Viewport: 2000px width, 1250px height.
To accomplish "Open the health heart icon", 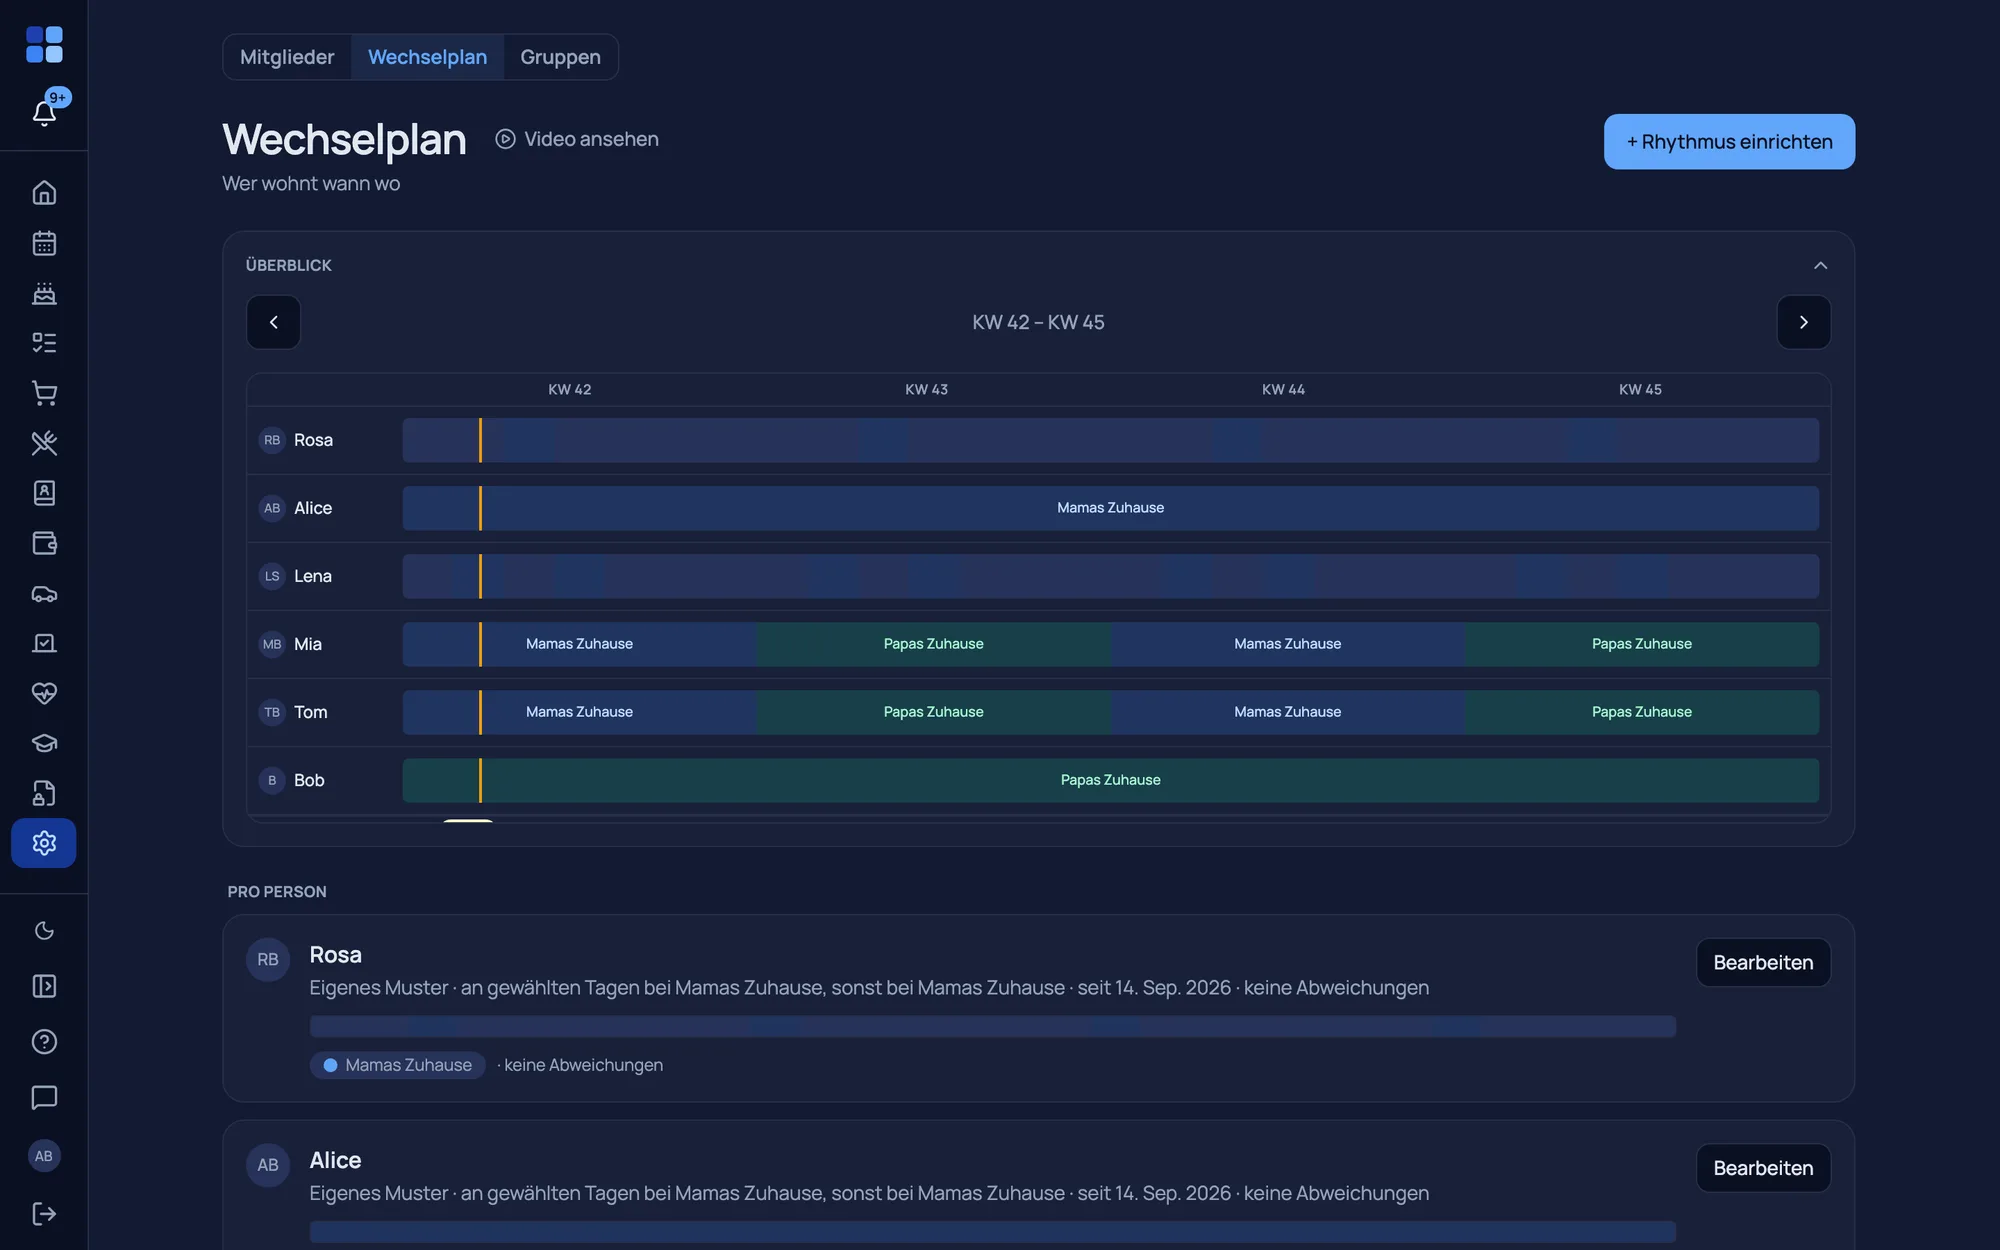I will click(x=44, y=693).
